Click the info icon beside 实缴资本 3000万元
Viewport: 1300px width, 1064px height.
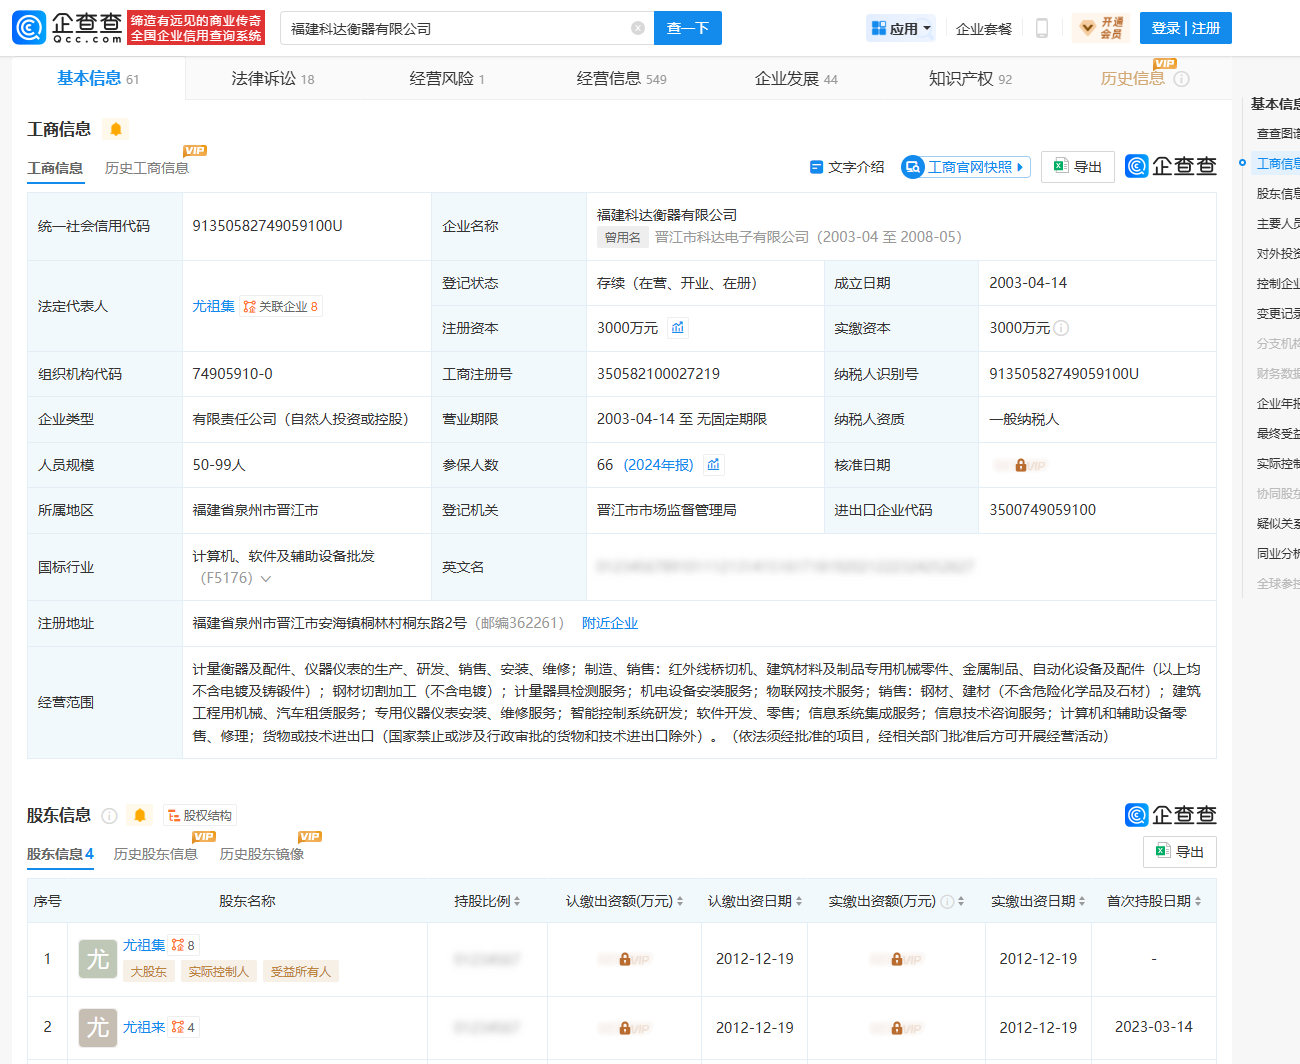pos(1062,328)
